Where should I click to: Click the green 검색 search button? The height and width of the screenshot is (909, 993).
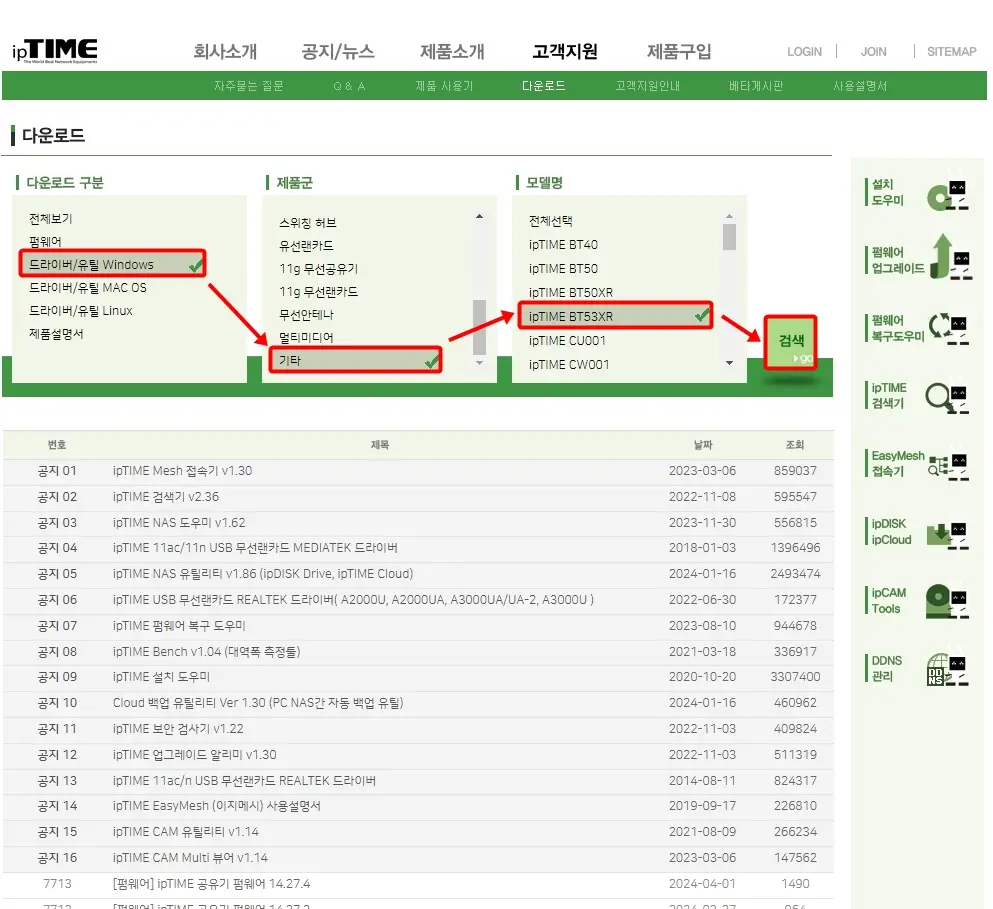pos(790,342)
